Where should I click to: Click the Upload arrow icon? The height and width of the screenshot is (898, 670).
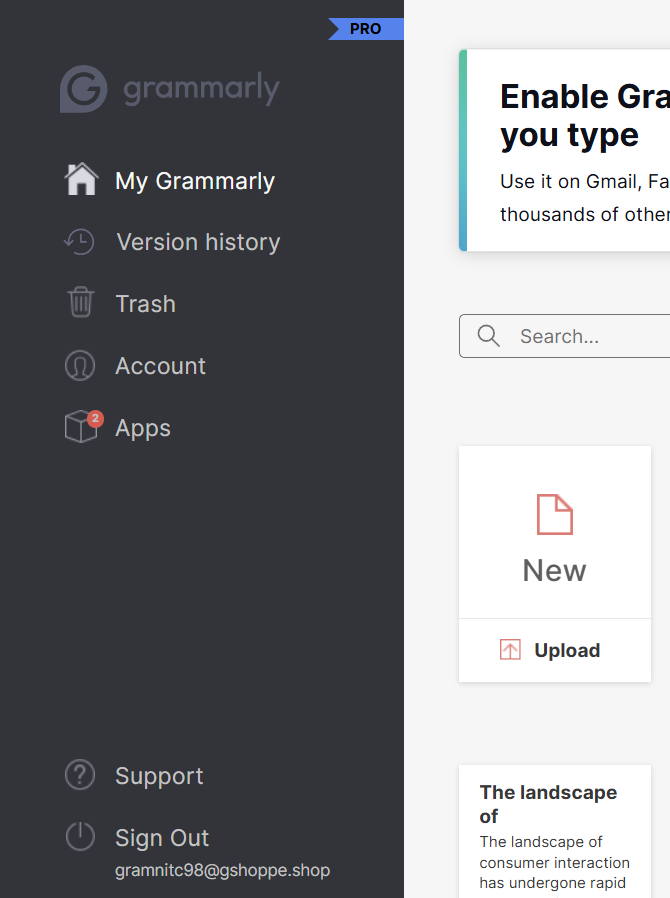510,650
